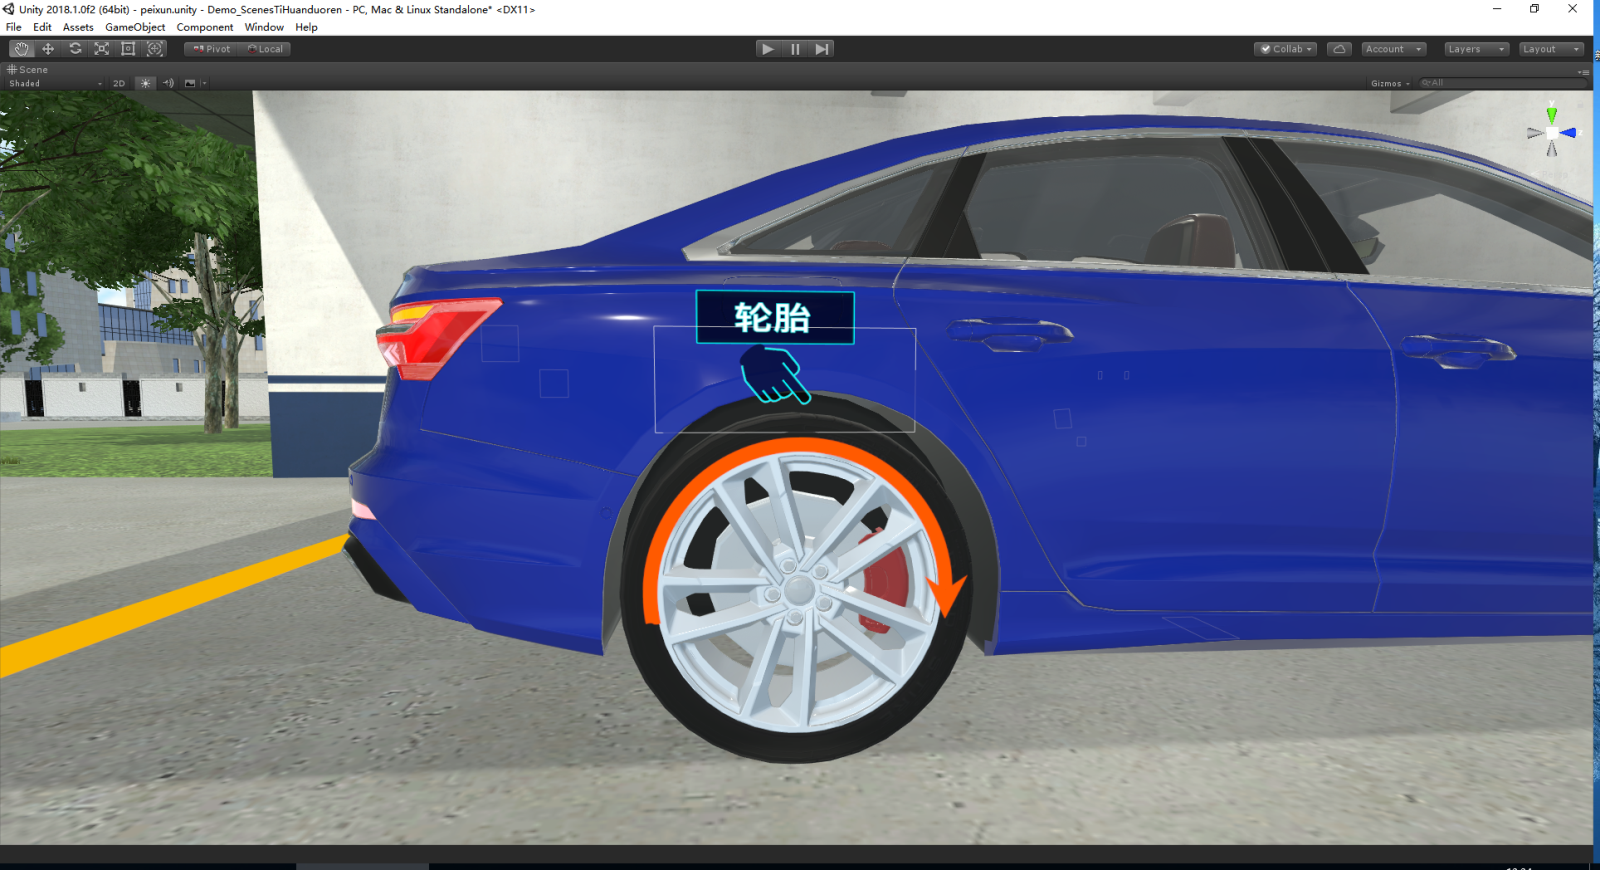The height and width of the screenshot is (870, 1600).
Task: Open Unity cloud services panel
Action: [x=1339, y=49]
